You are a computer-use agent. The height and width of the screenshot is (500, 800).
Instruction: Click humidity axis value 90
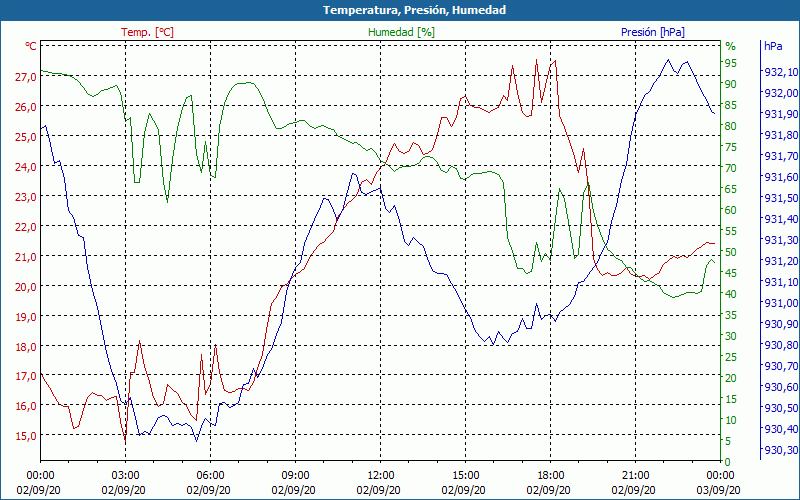tap(731, 84)
